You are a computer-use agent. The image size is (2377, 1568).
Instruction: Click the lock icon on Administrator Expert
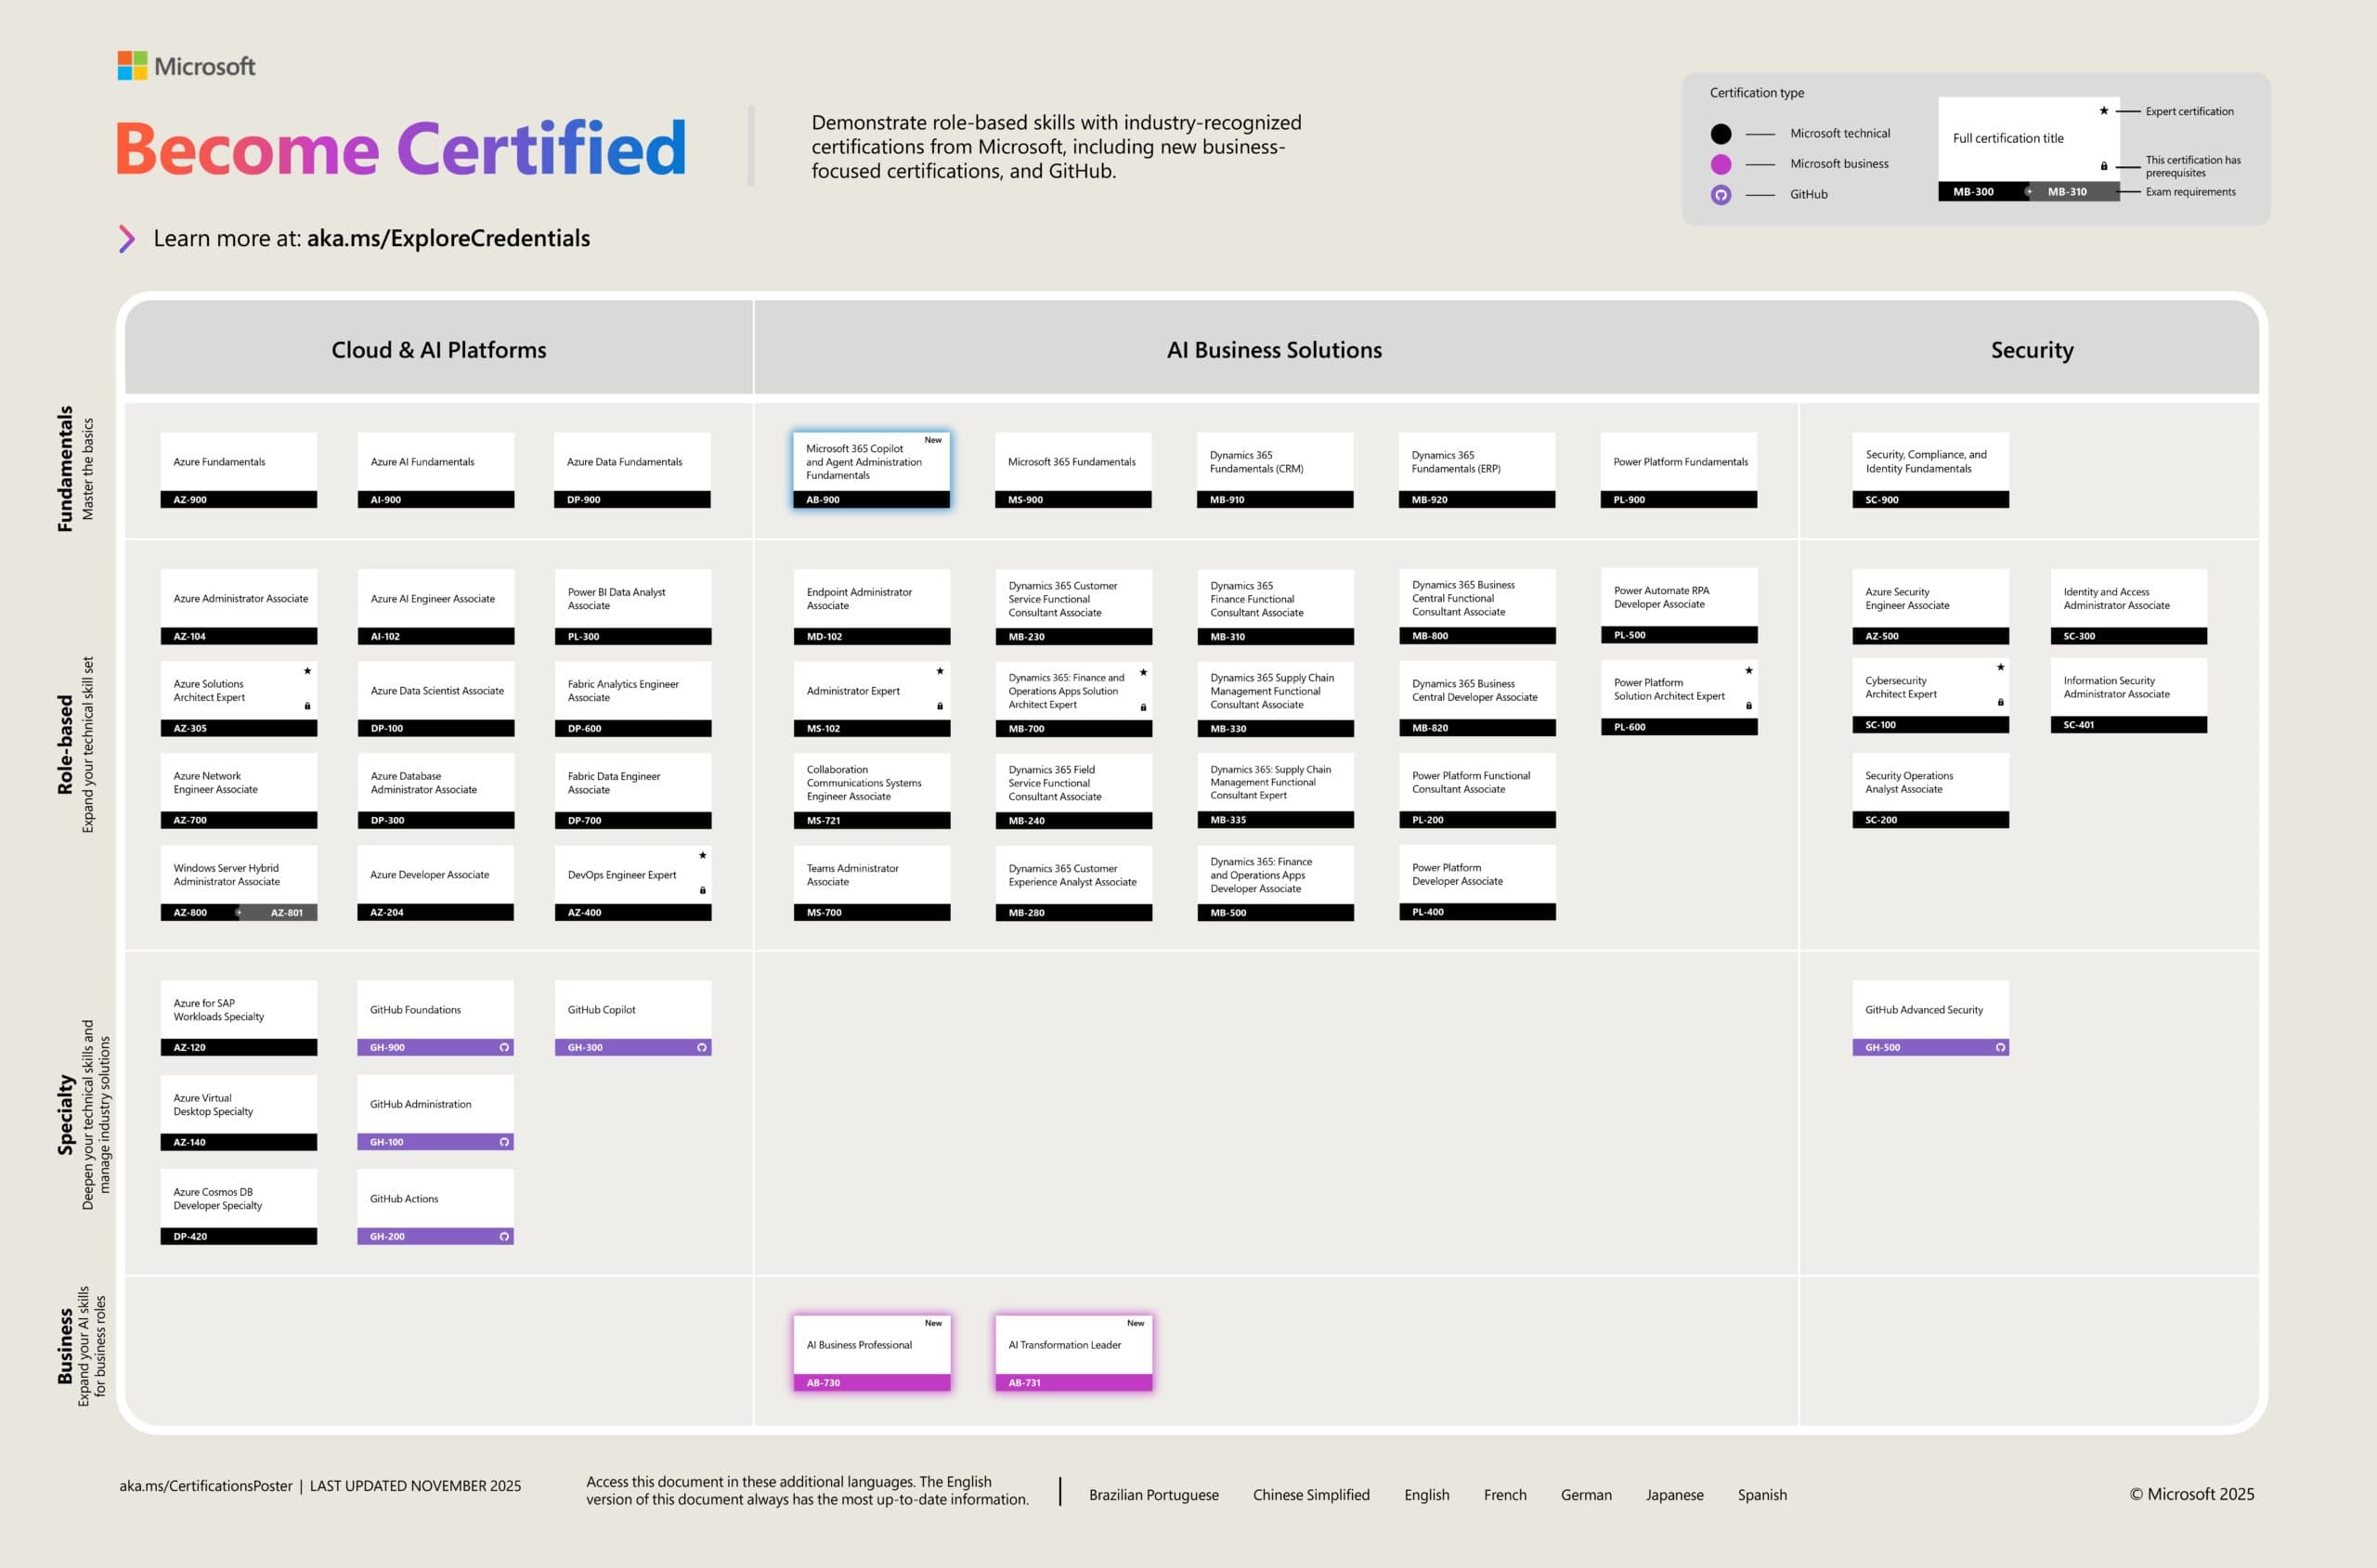click(940, 706)
